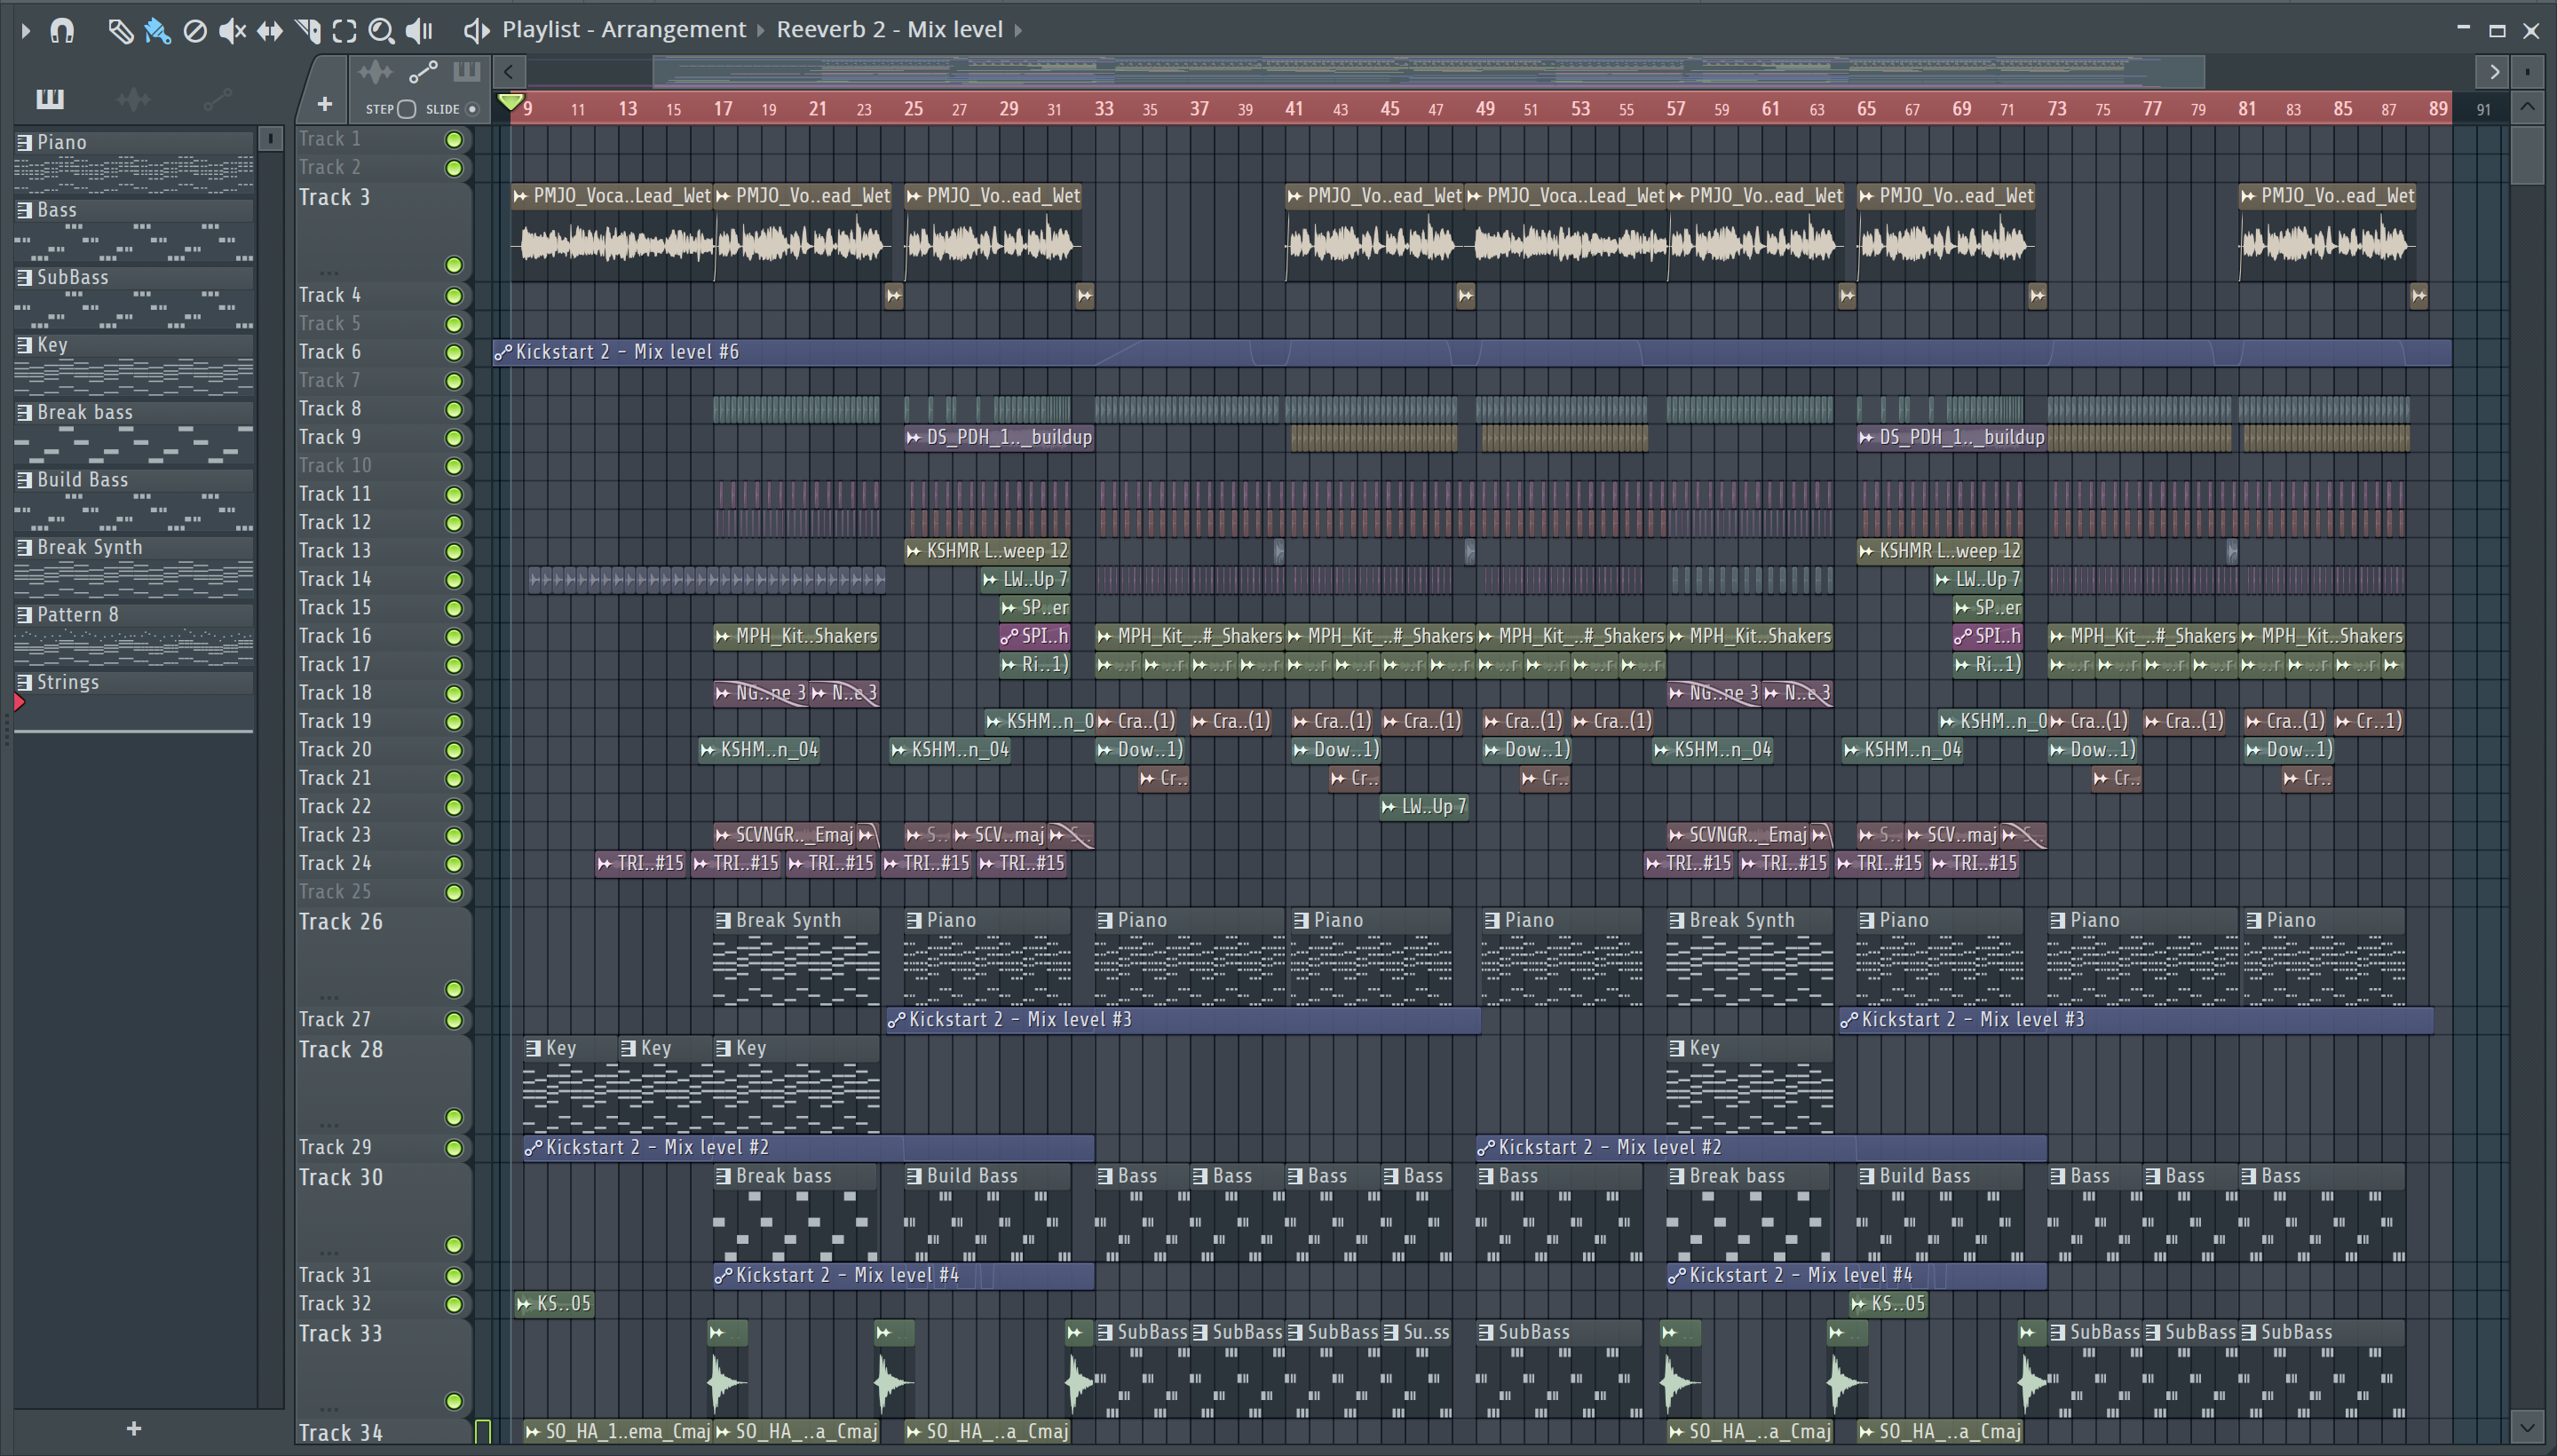Viewport: 2557px width, 1456px height.
Task: Click the horizontal scroll right arrow
Action: pyautogui.click(x=2494, y=71)
